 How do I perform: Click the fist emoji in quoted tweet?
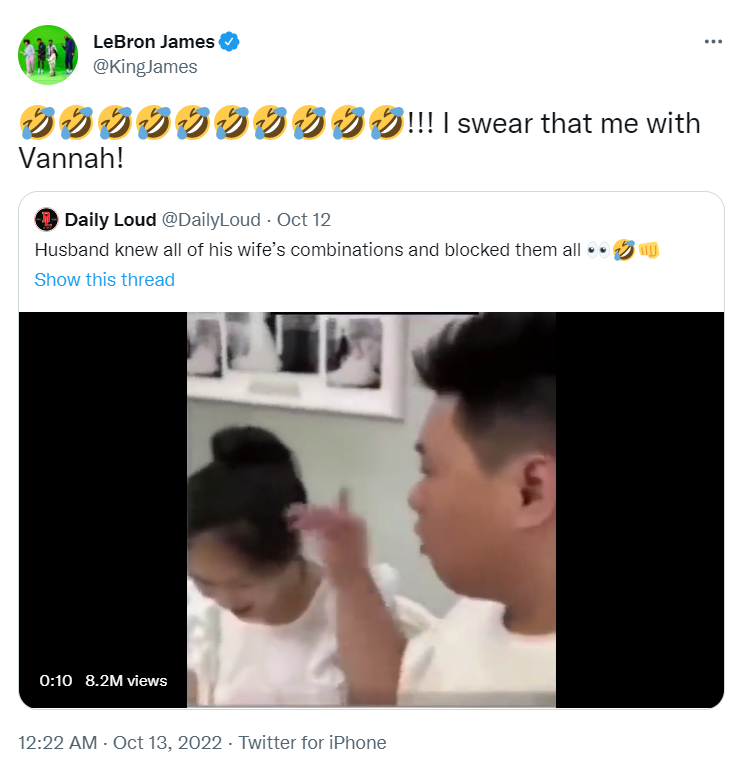click(648, 250)
